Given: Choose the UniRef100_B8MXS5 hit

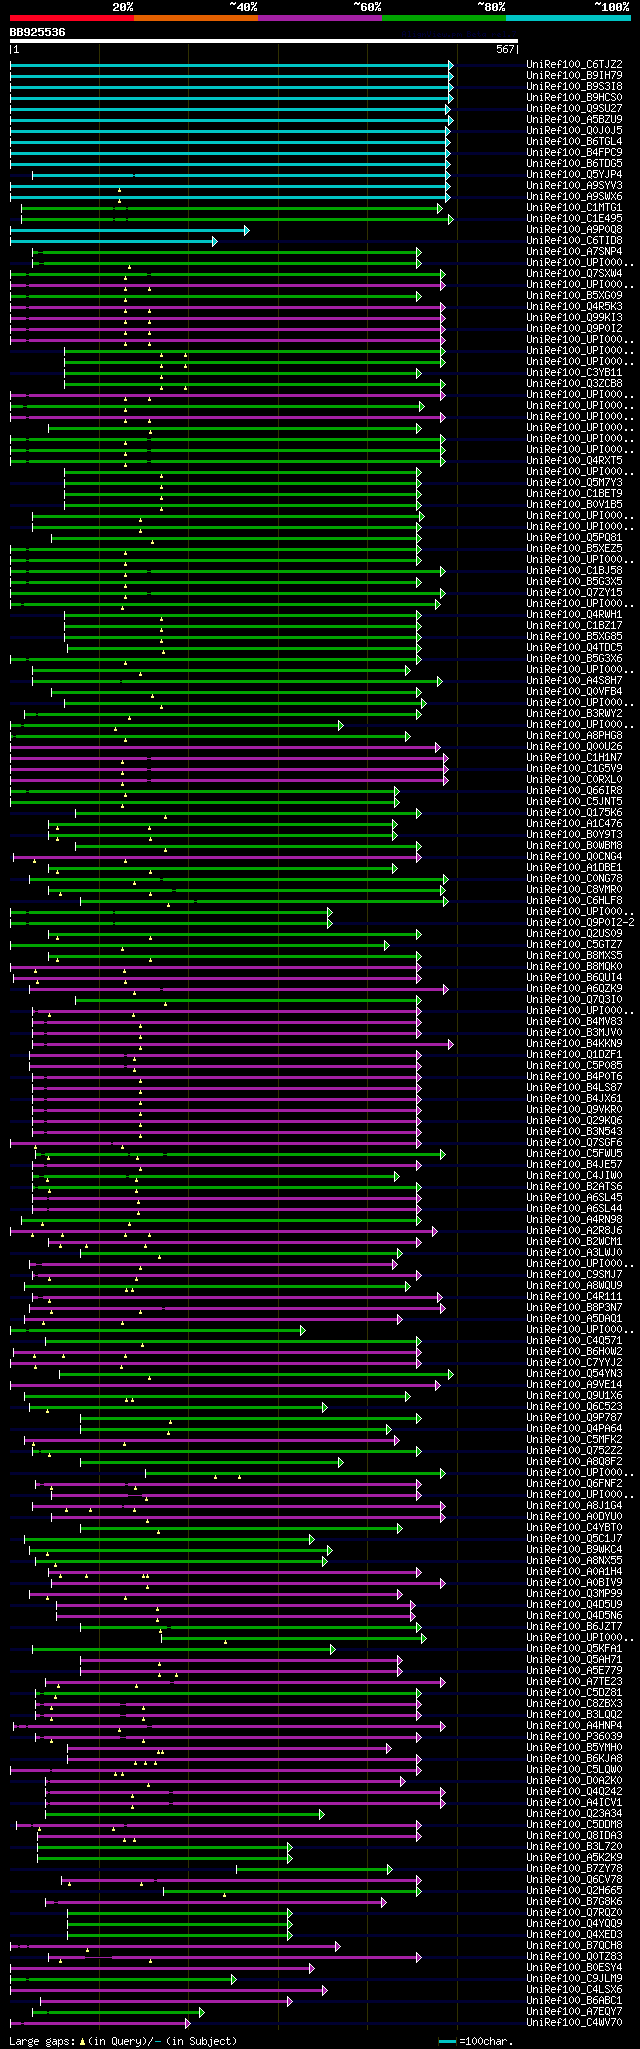Looking at the screenshot, I should (x=574, y=956).
